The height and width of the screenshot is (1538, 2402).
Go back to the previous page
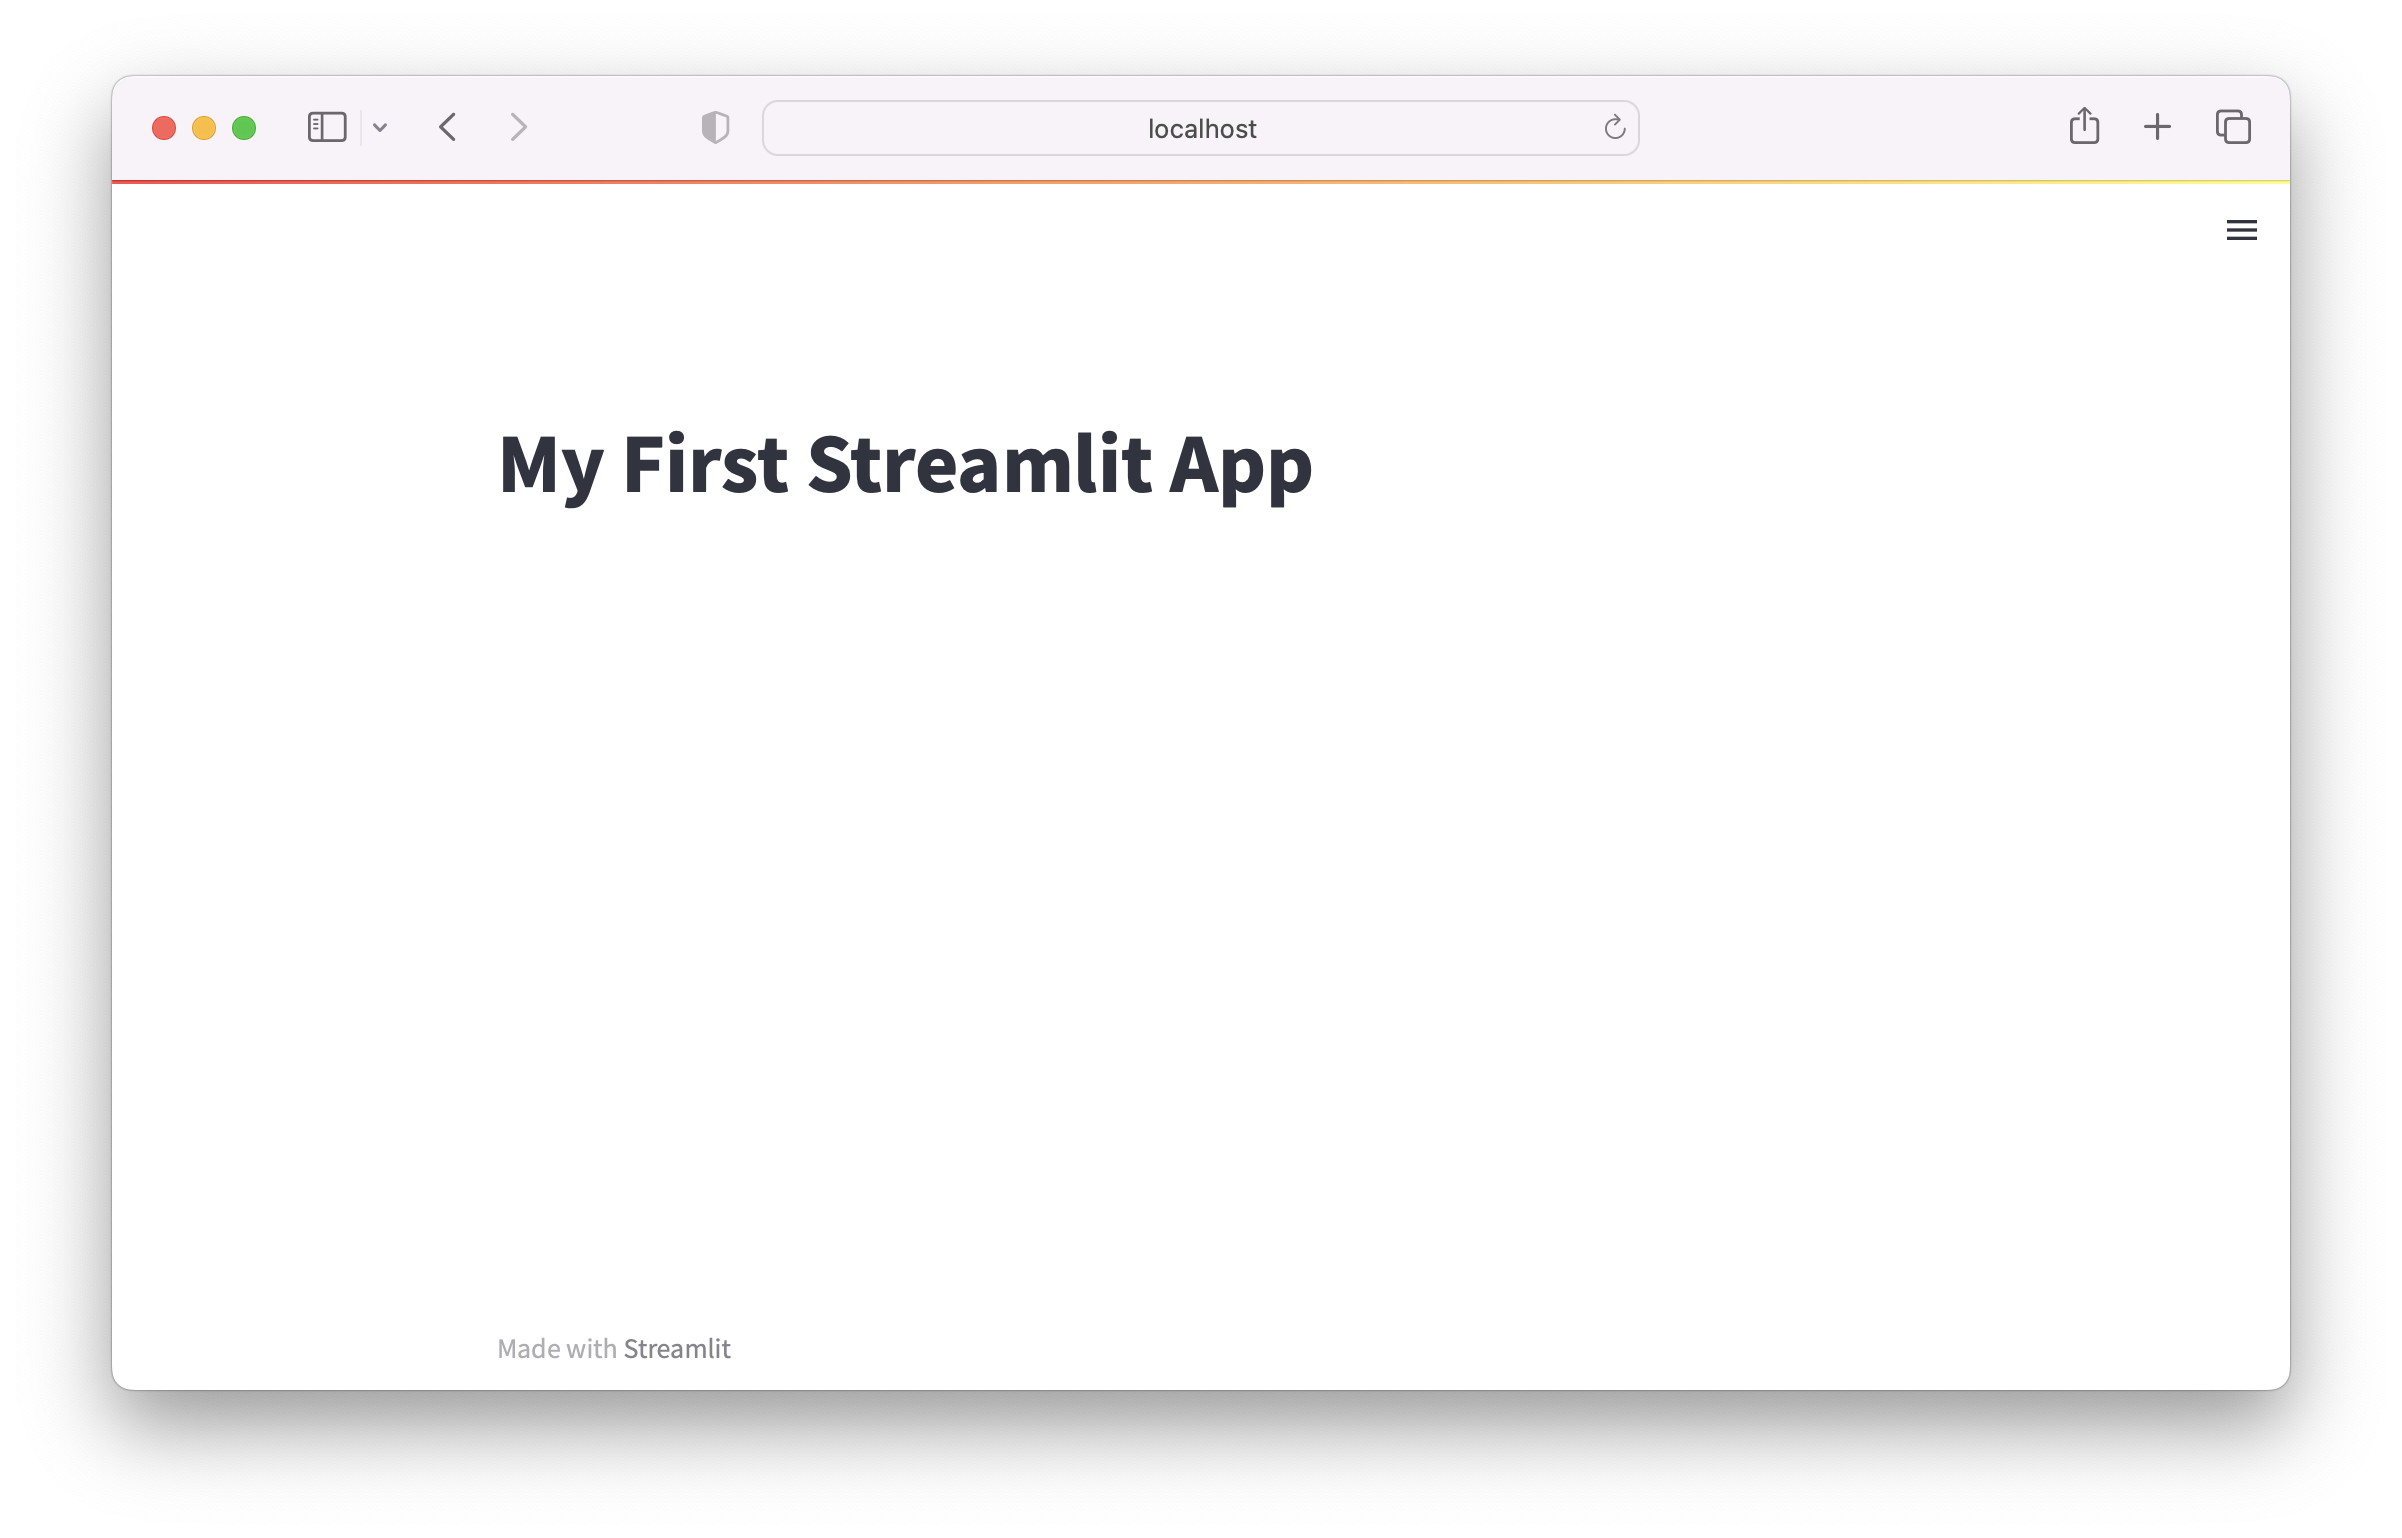[448, 128]
